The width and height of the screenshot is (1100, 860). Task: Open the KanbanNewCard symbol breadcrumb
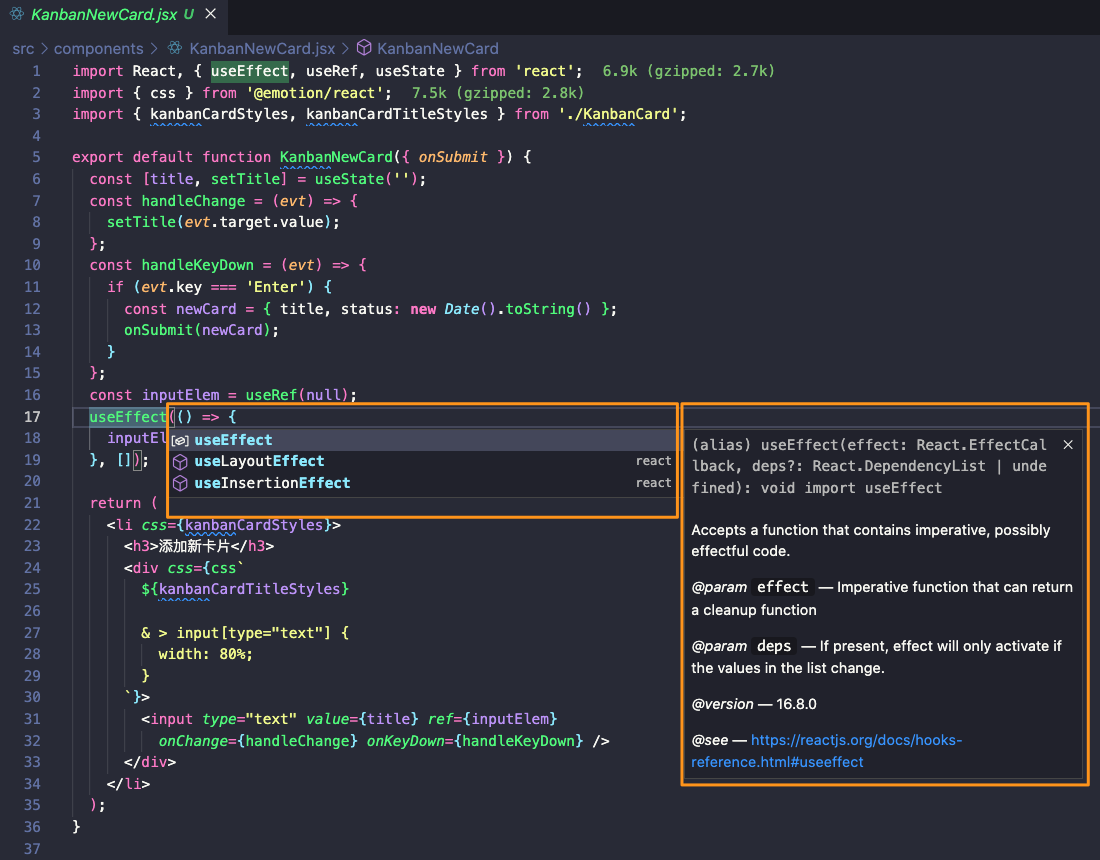click(x=438, y=48)
